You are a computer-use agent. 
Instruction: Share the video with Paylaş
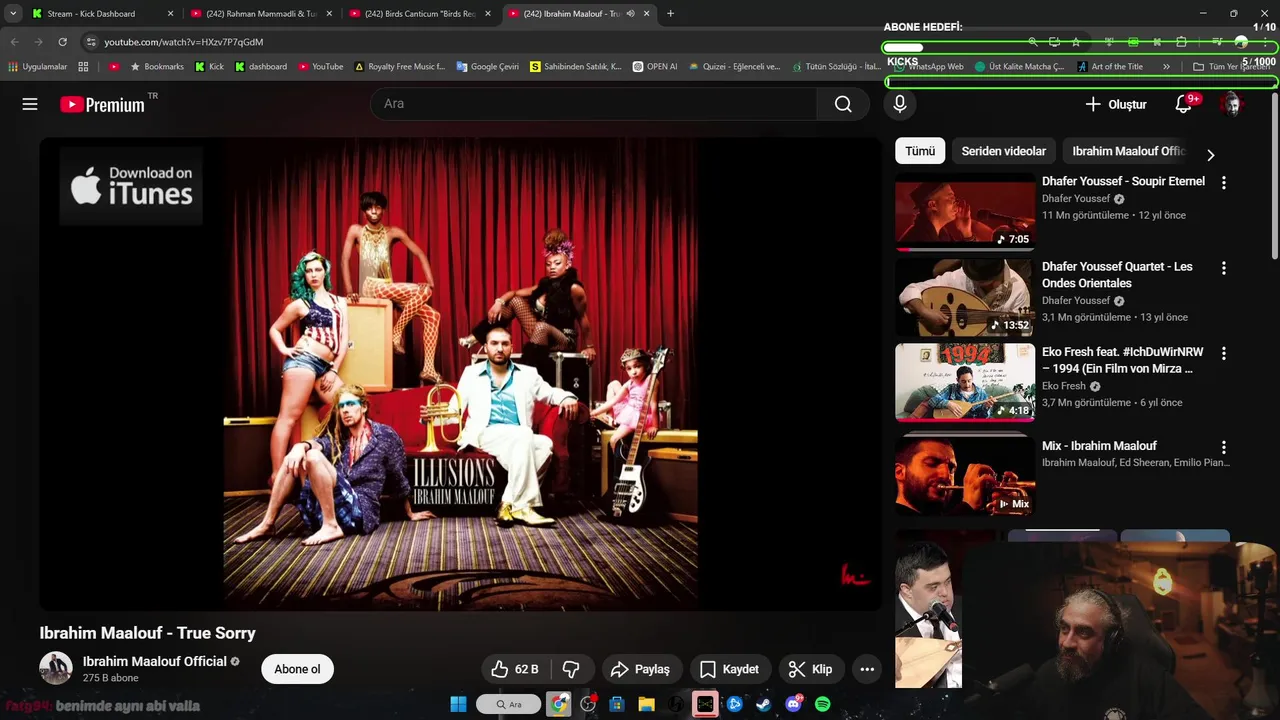tap(640, 669)
